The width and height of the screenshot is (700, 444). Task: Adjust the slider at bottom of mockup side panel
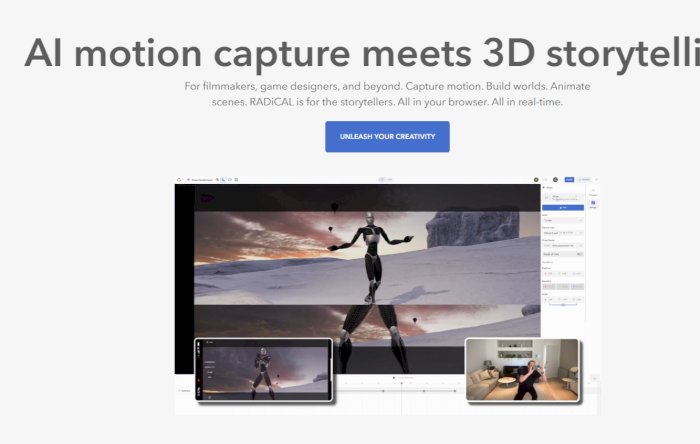click(563, 304)
